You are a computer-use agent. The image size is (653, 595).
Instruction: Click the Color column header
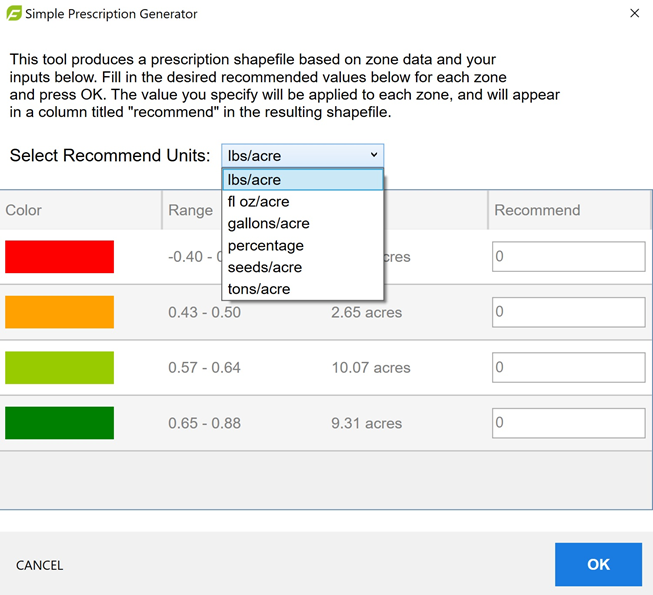[x=24, y=210]
